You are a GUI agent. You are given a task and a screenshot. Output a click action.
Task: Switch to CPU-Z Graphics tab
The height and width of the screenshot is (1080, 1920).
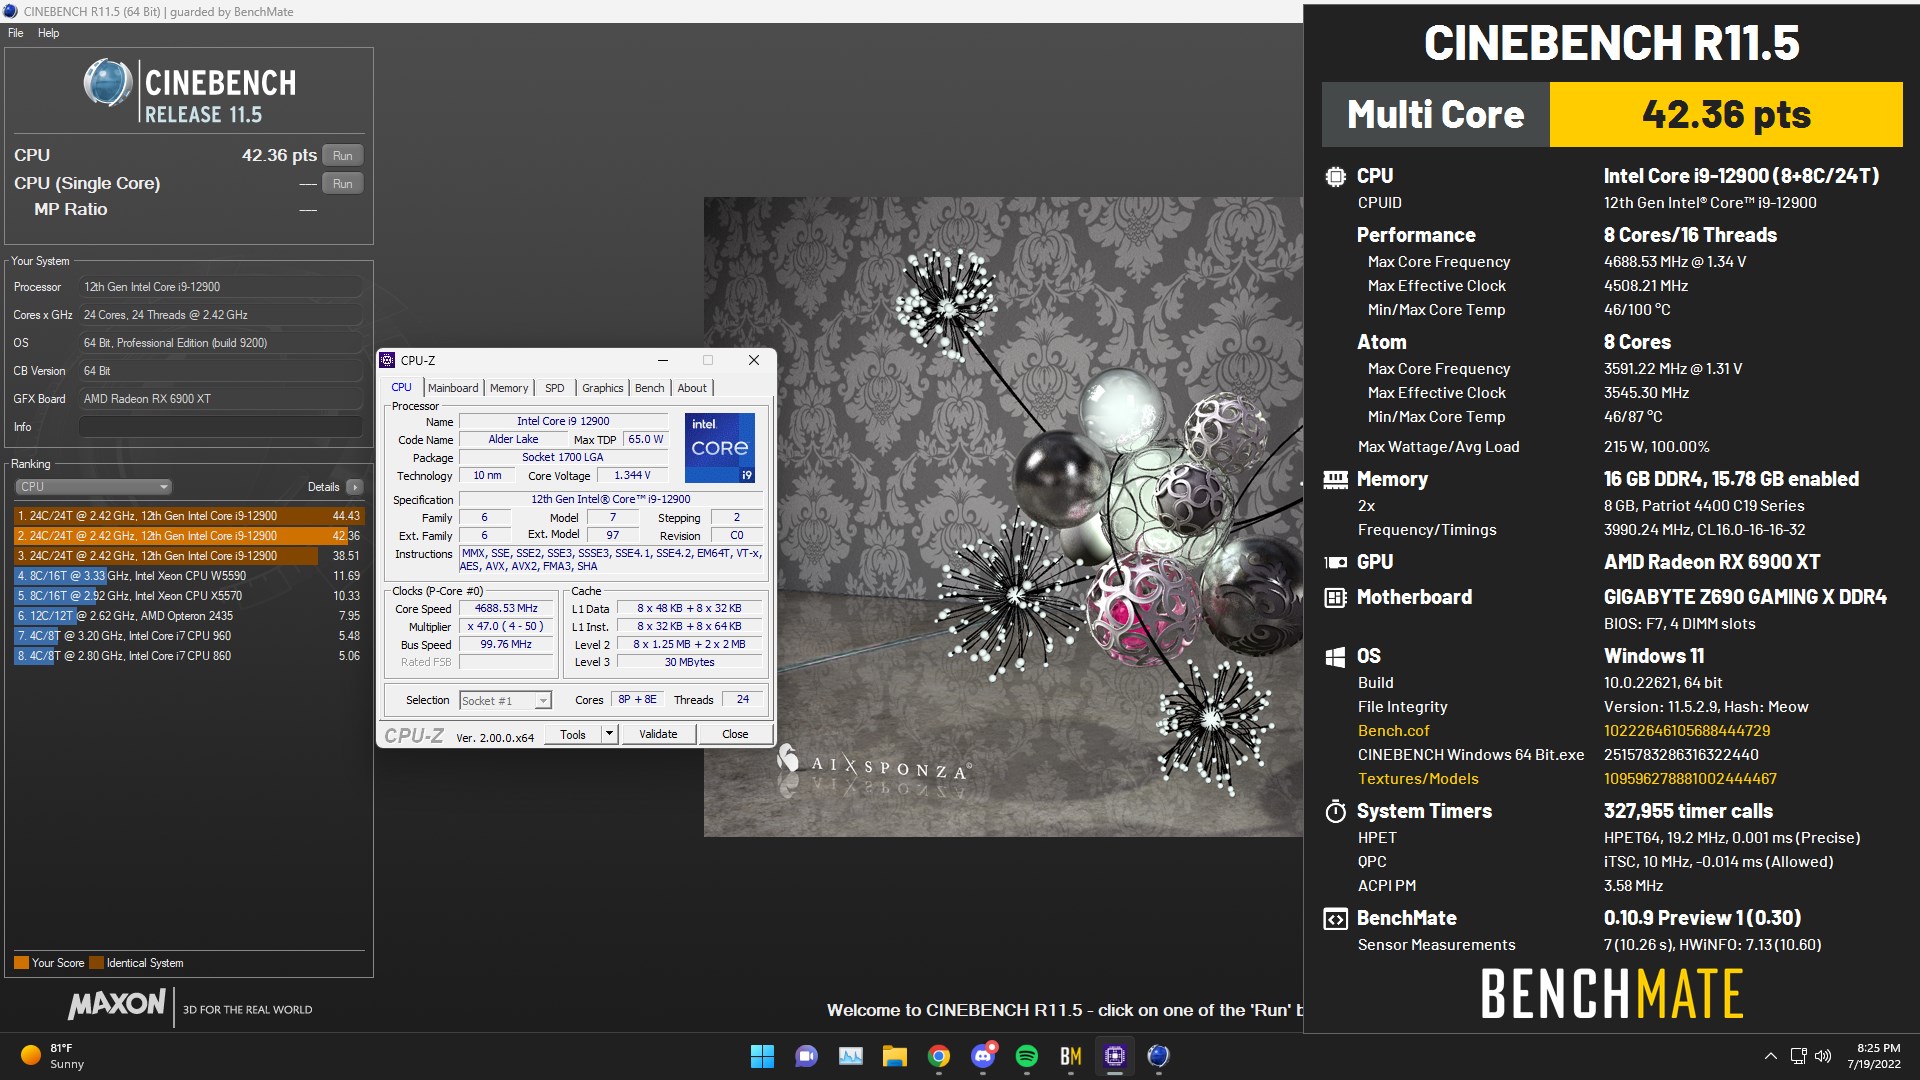pos(603,388)
